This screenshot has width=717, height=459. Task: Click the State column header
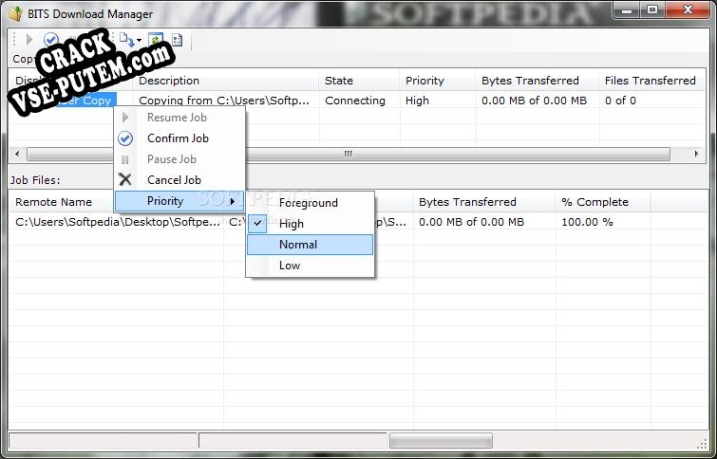click(359, 80)
